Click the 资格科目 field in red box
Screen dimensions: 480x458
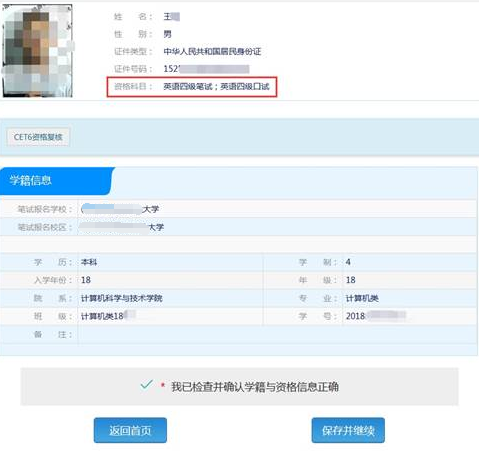point(192,87)
